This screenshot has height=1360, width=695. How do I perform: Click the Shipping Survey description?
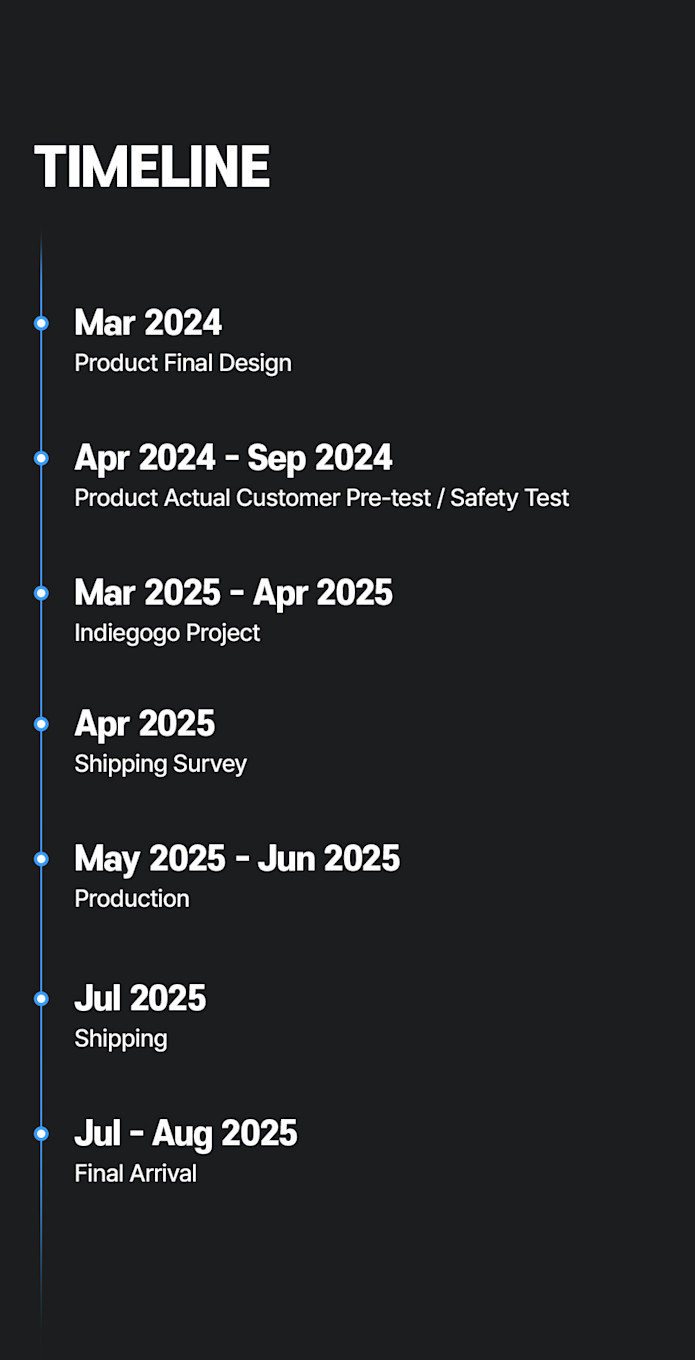(160, 764)
